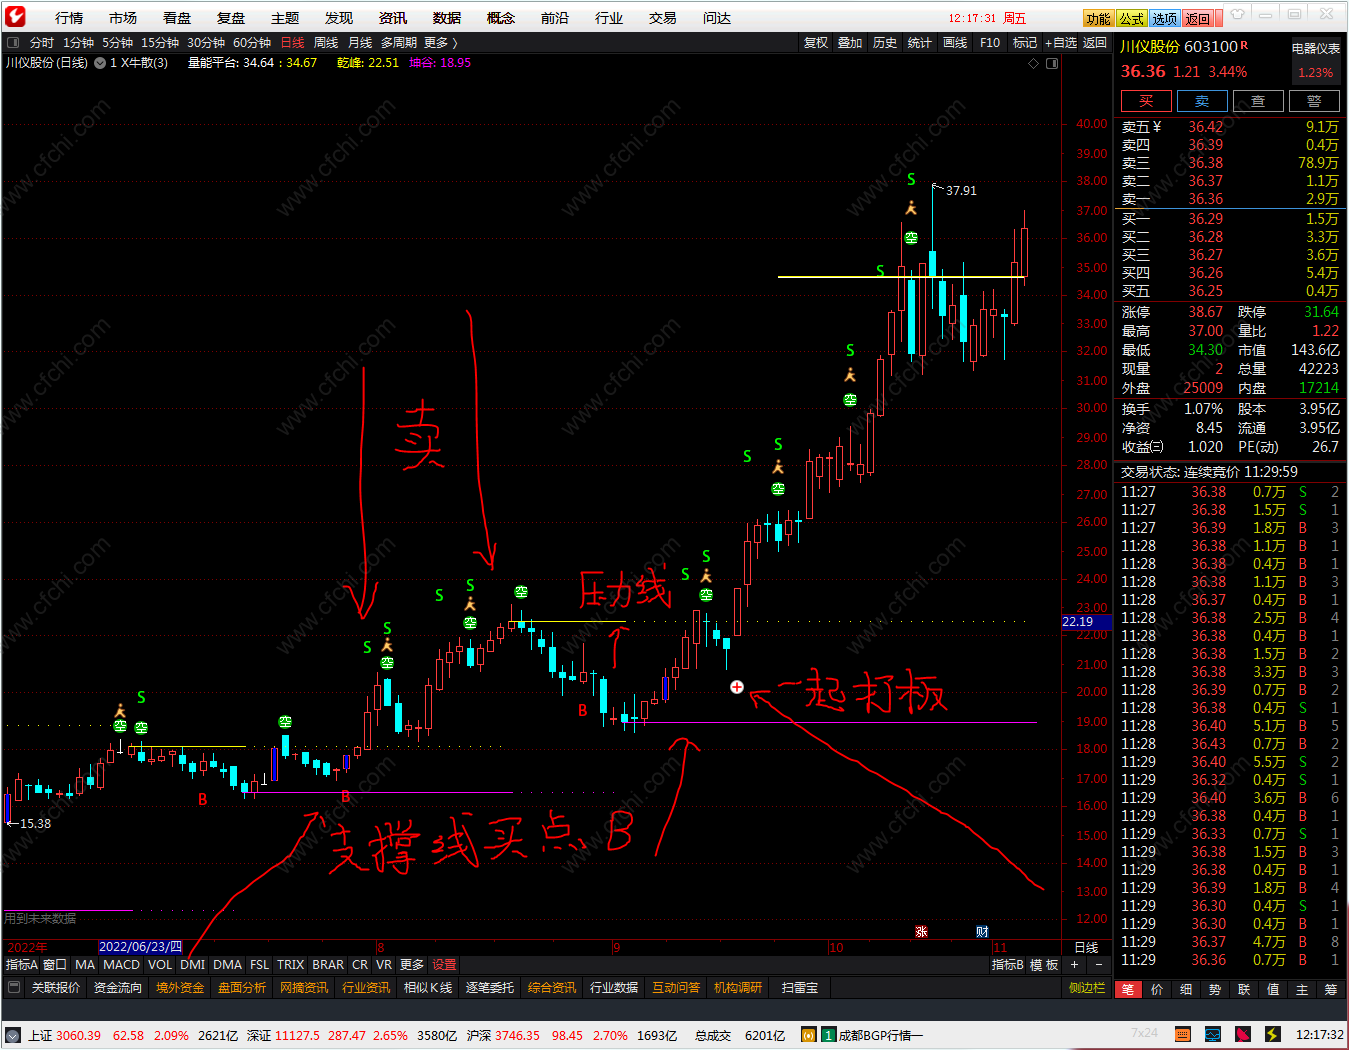
Task: Switch to 60分钟 period
Action: pos(252,43)
